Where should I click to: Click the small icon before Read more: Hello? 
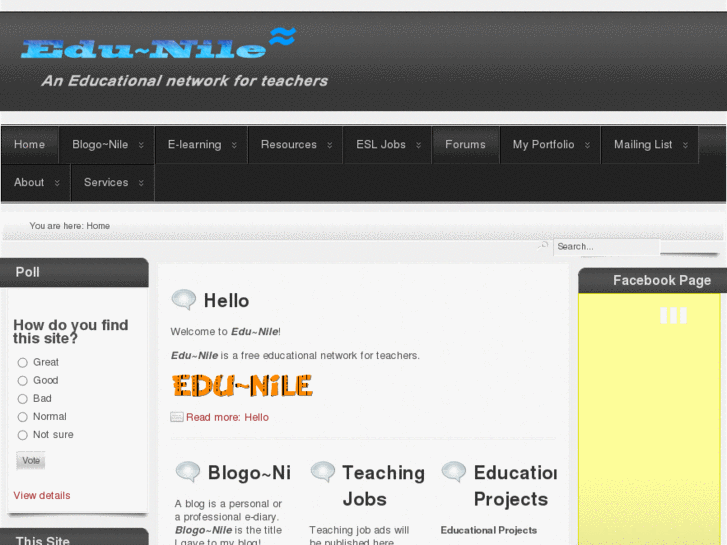[177, 417]
